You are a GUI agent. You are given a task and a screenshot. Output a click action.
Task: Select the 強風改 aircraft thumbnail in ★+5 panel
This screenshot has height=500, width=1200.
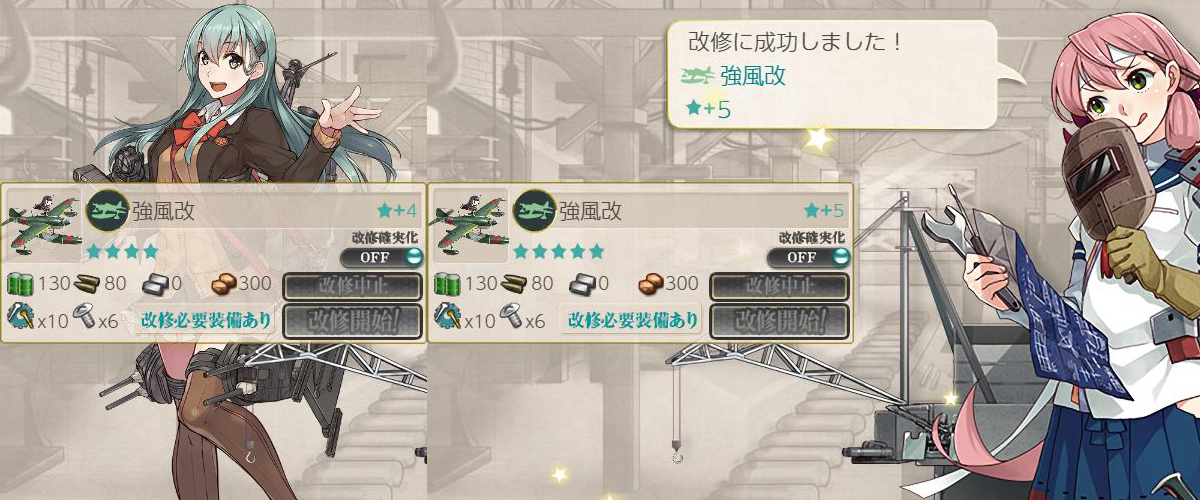click(470, 225)
